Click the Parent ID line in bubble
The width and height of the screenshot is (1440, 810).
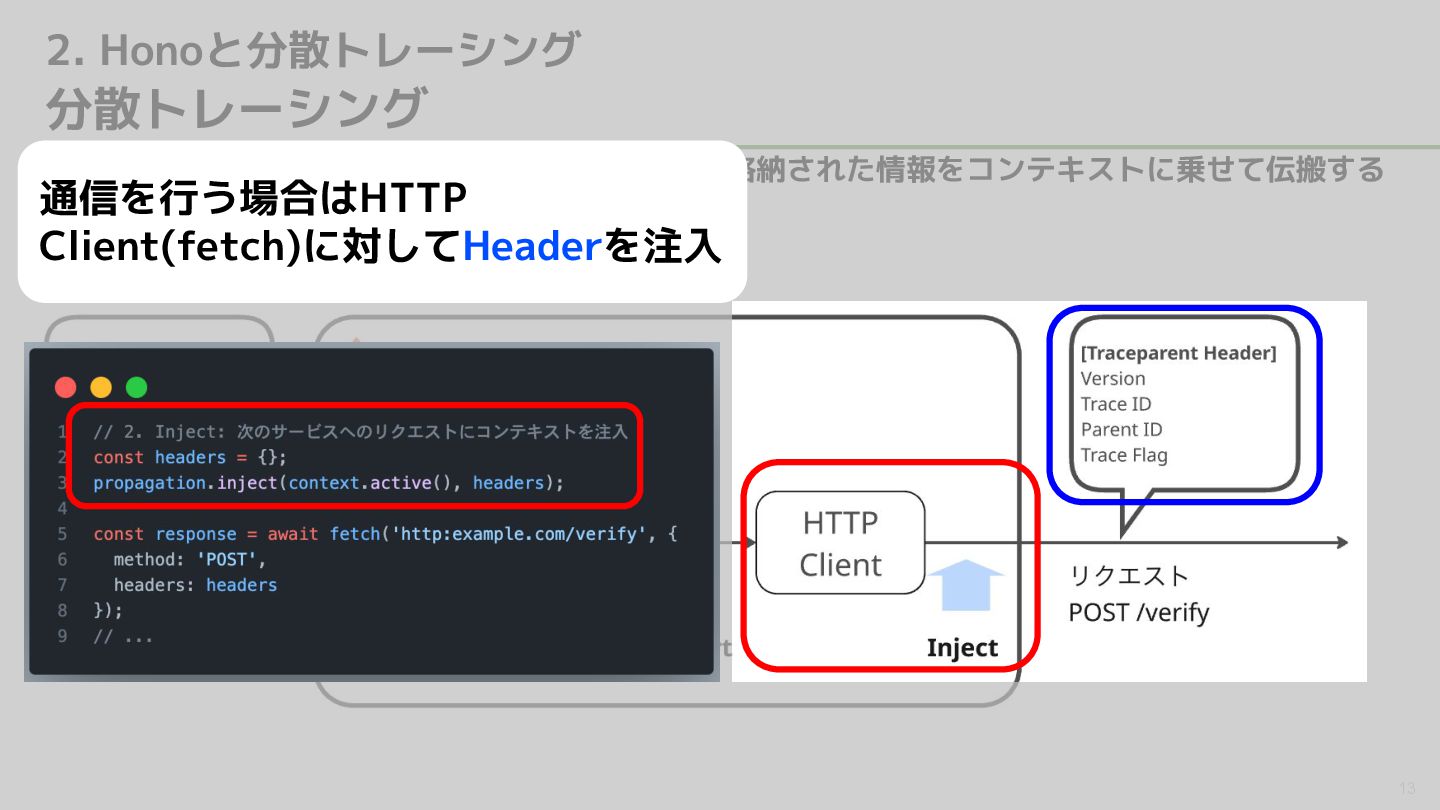[1121, 430]
